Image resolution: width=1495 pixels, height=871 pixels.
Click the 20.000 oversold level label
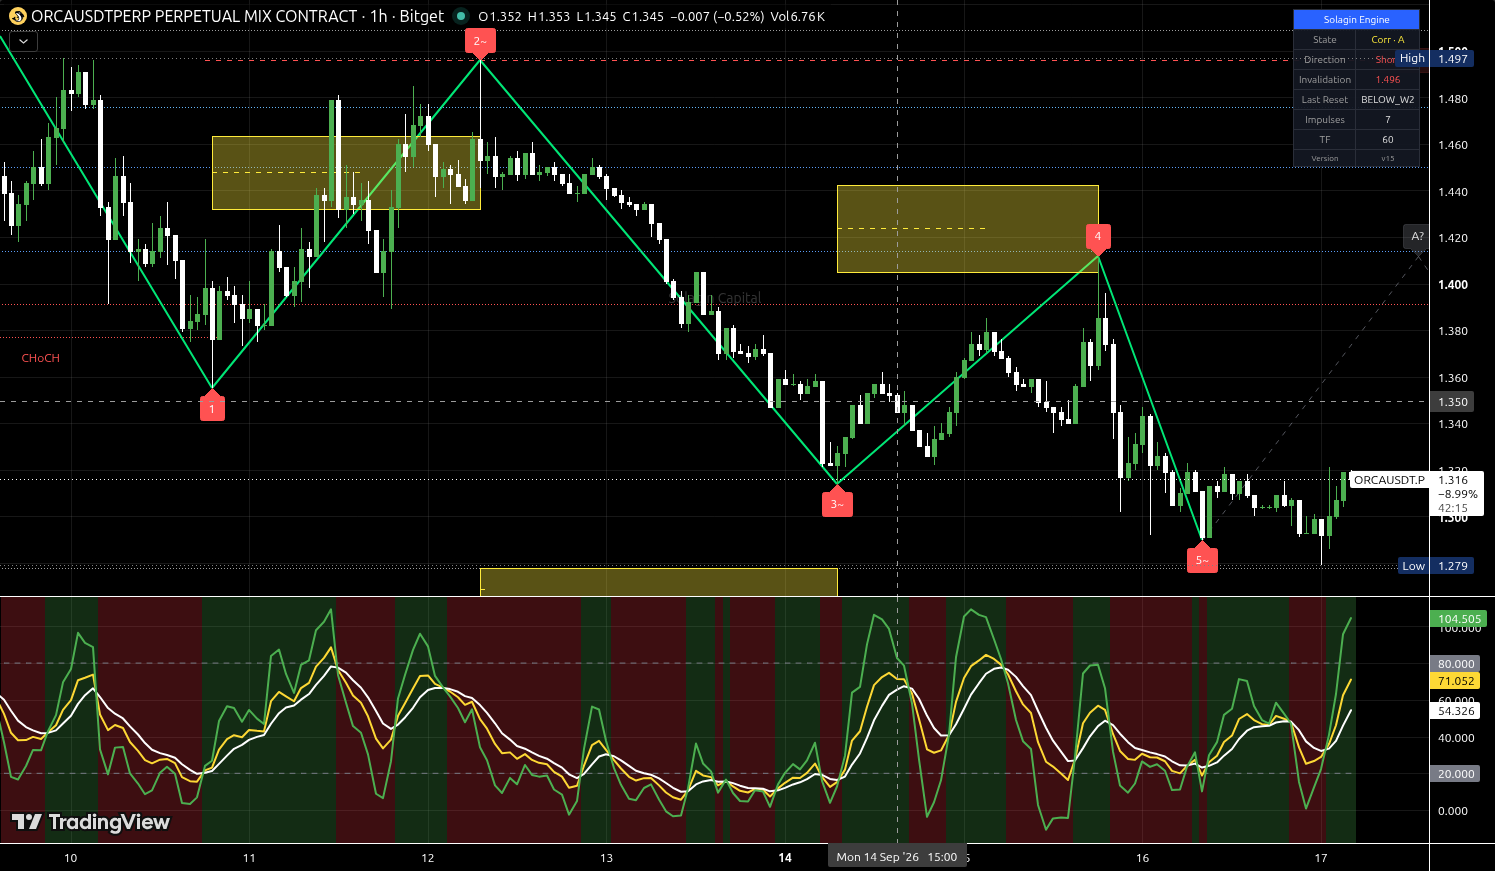click(1456, 774)
